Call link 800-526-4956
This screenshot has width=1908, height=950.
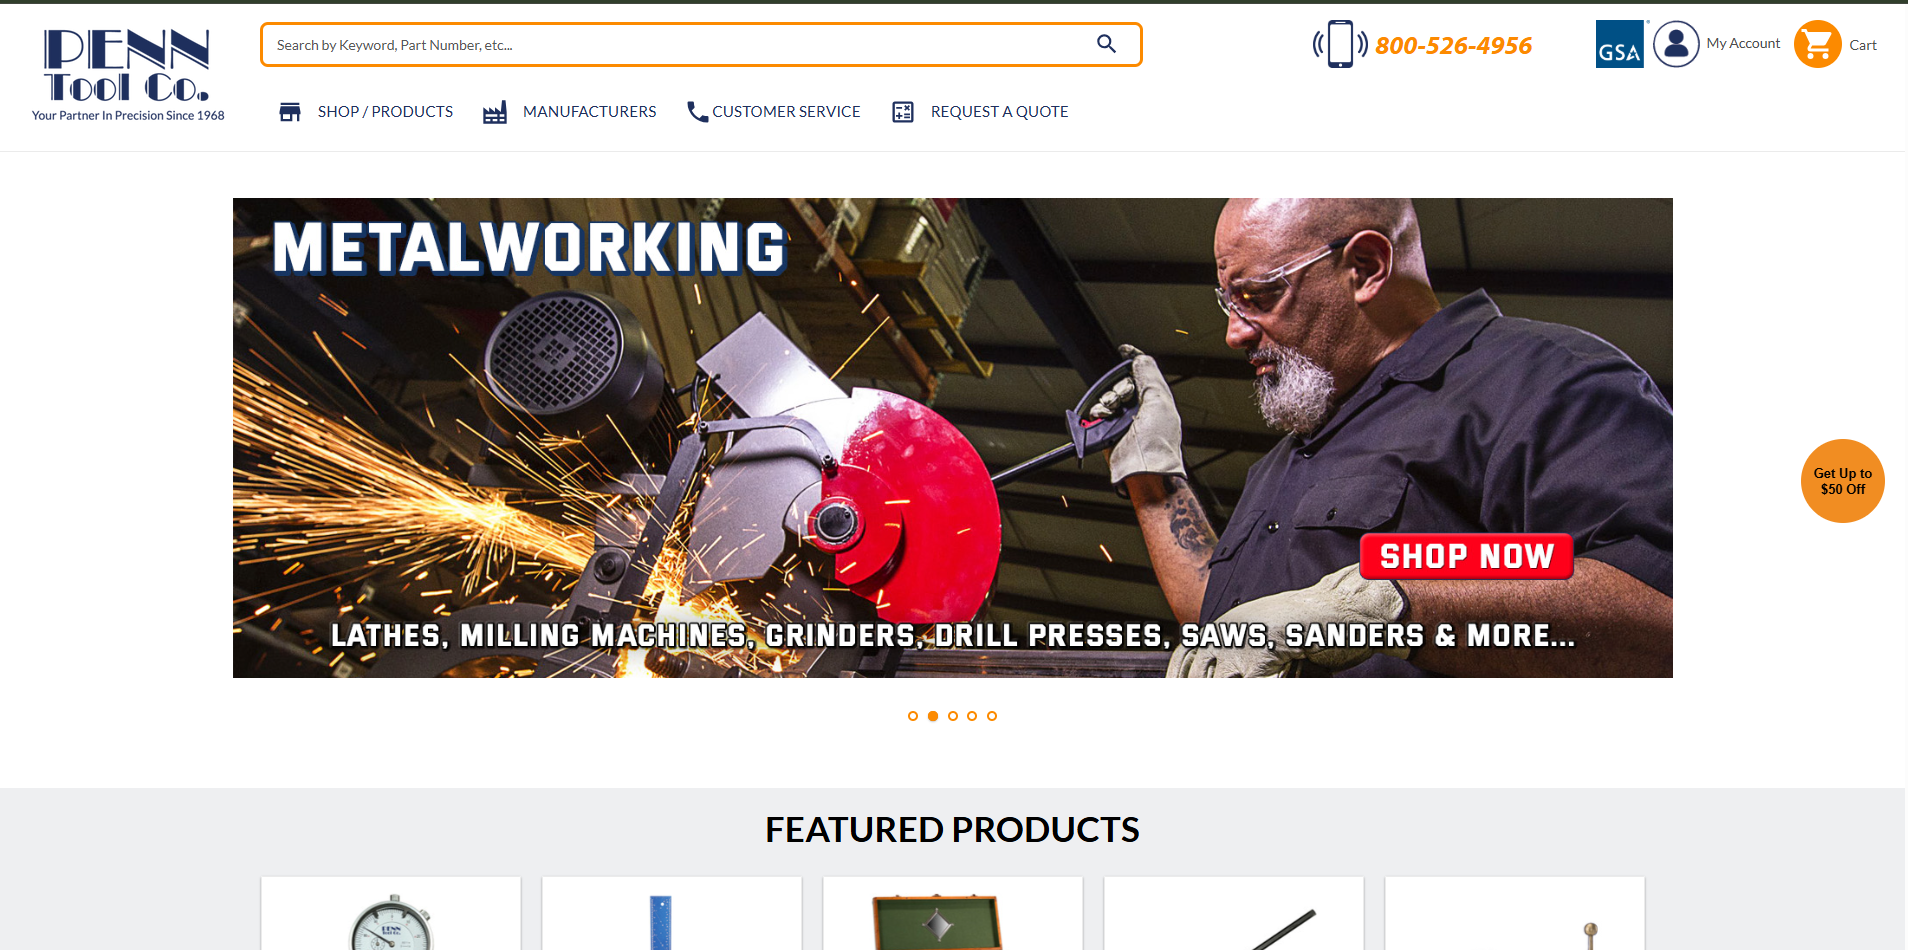click(1453, 45)
